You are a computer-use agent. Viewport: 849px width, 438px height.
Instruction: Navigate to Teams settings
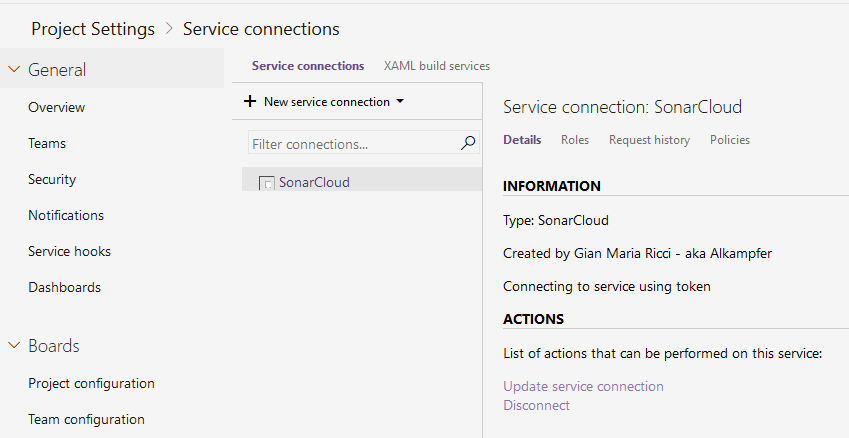coord(47,143)
